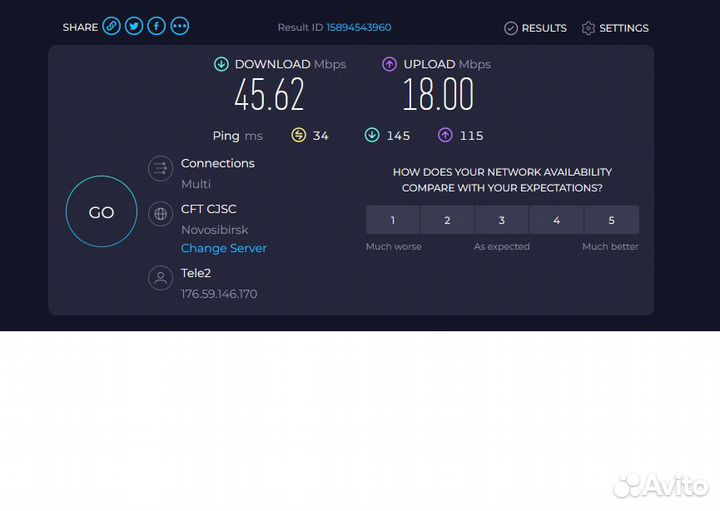Rate network availability as 4

pyautogui.click(x=557, y=220)
